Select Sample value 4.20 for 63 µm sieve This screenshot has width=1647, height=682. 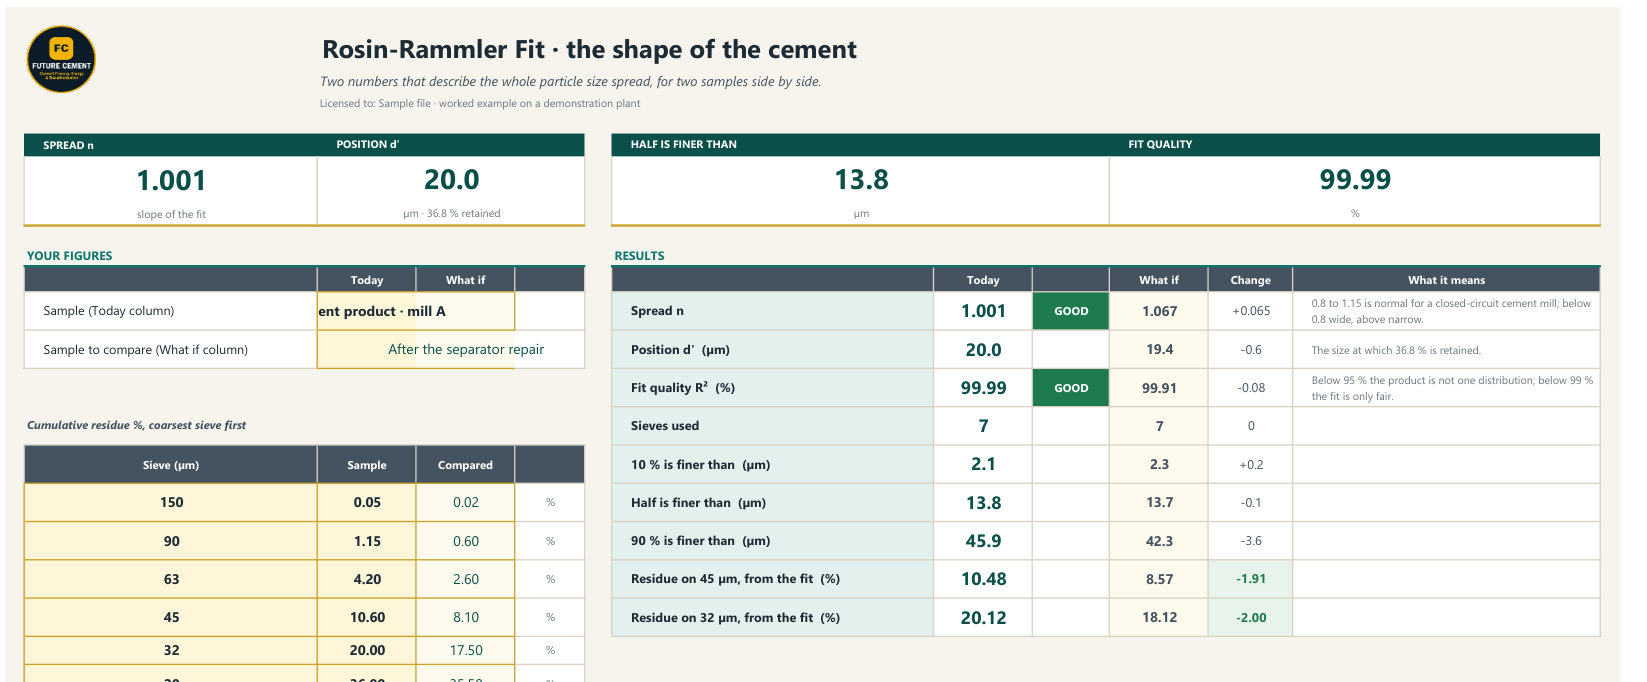(367, 579)
